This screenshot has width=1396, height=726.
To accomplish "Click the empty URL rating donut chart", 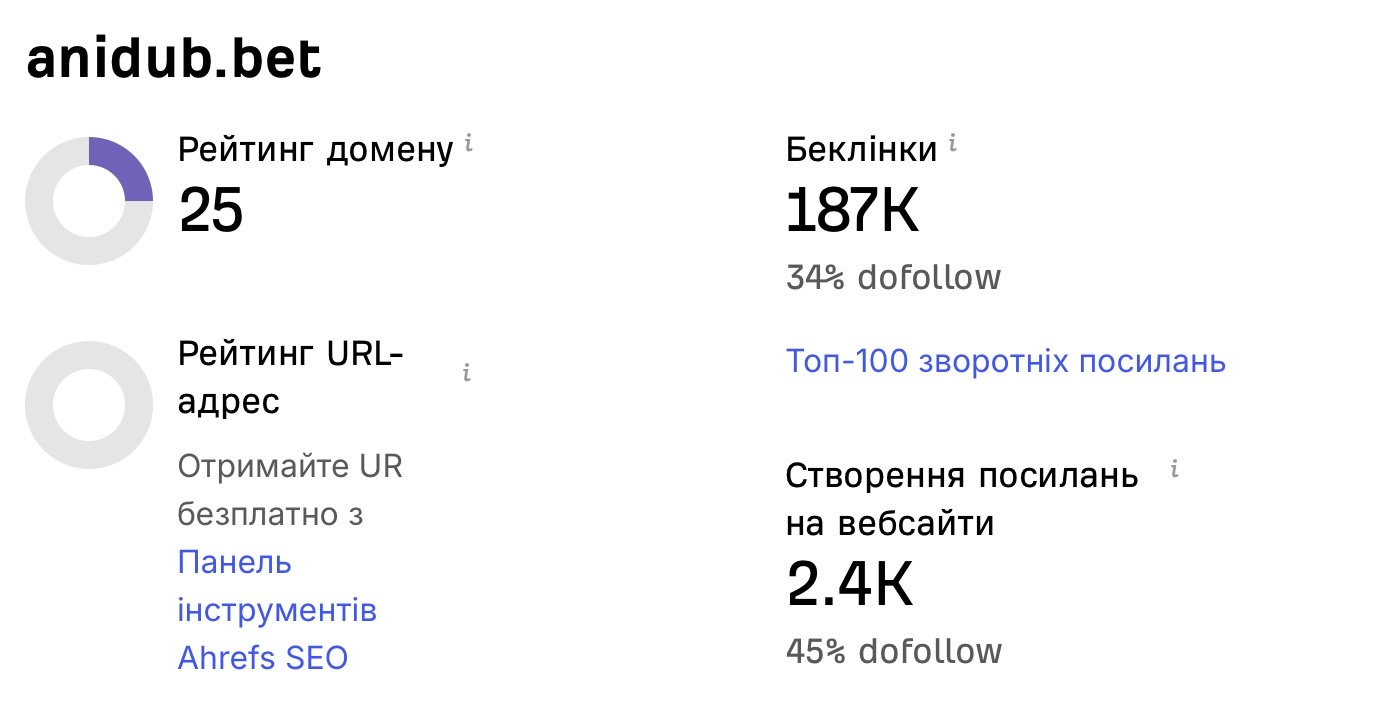I will 89,405.
